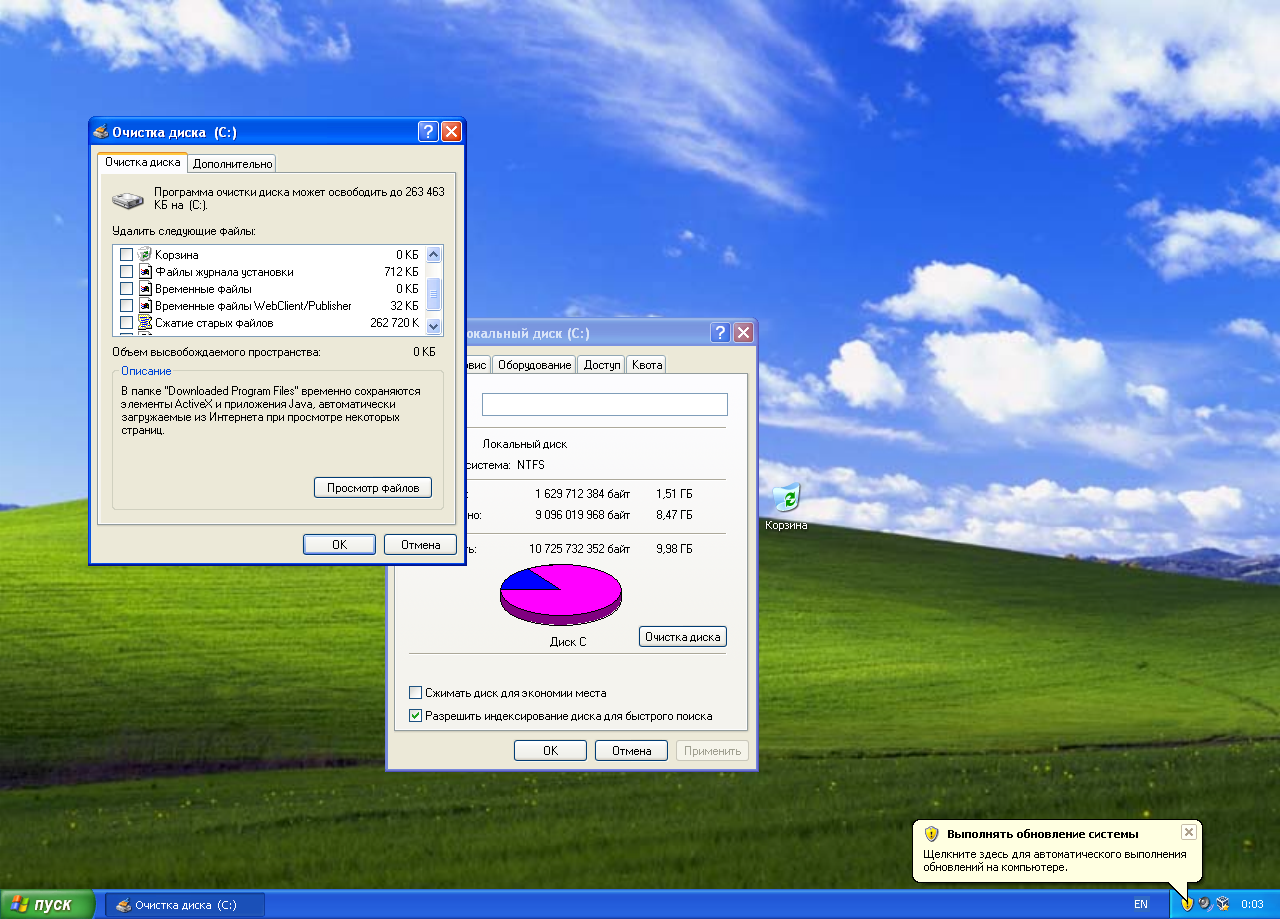Click the 9,98 ГБ capacity value
Screen dimensions: 1280x919
point(674,548)
